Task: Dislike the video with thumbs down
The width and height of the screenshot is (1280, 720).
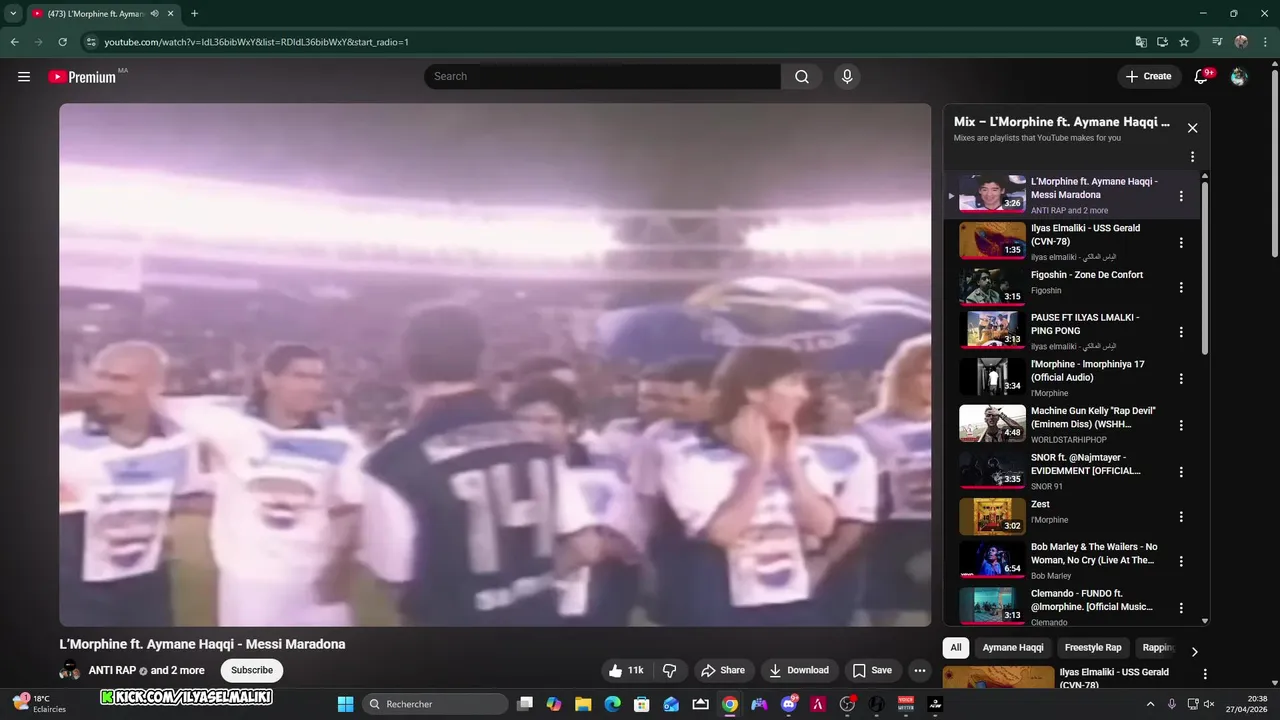Action: [x=670, y=670]
